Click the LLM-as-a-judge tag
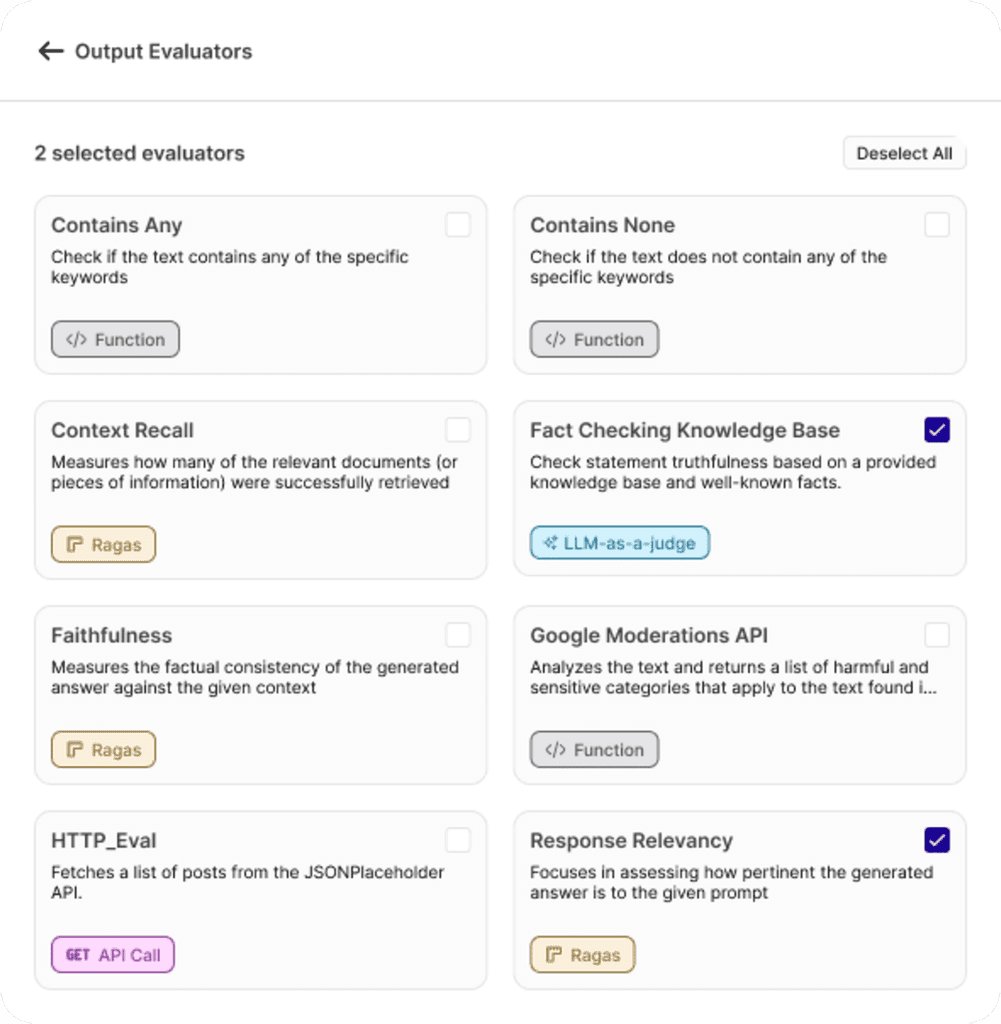This screenshot has height=1024, width=1001. point(620,543)
